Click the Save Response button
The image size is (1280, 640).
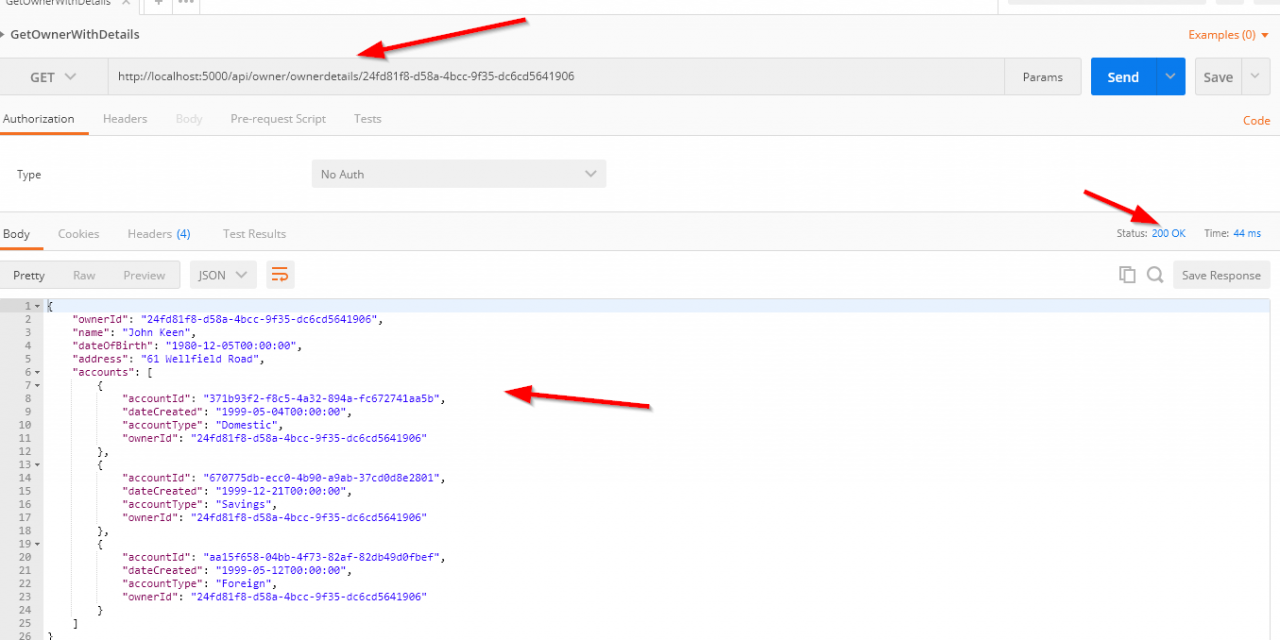coord(1220,275)
